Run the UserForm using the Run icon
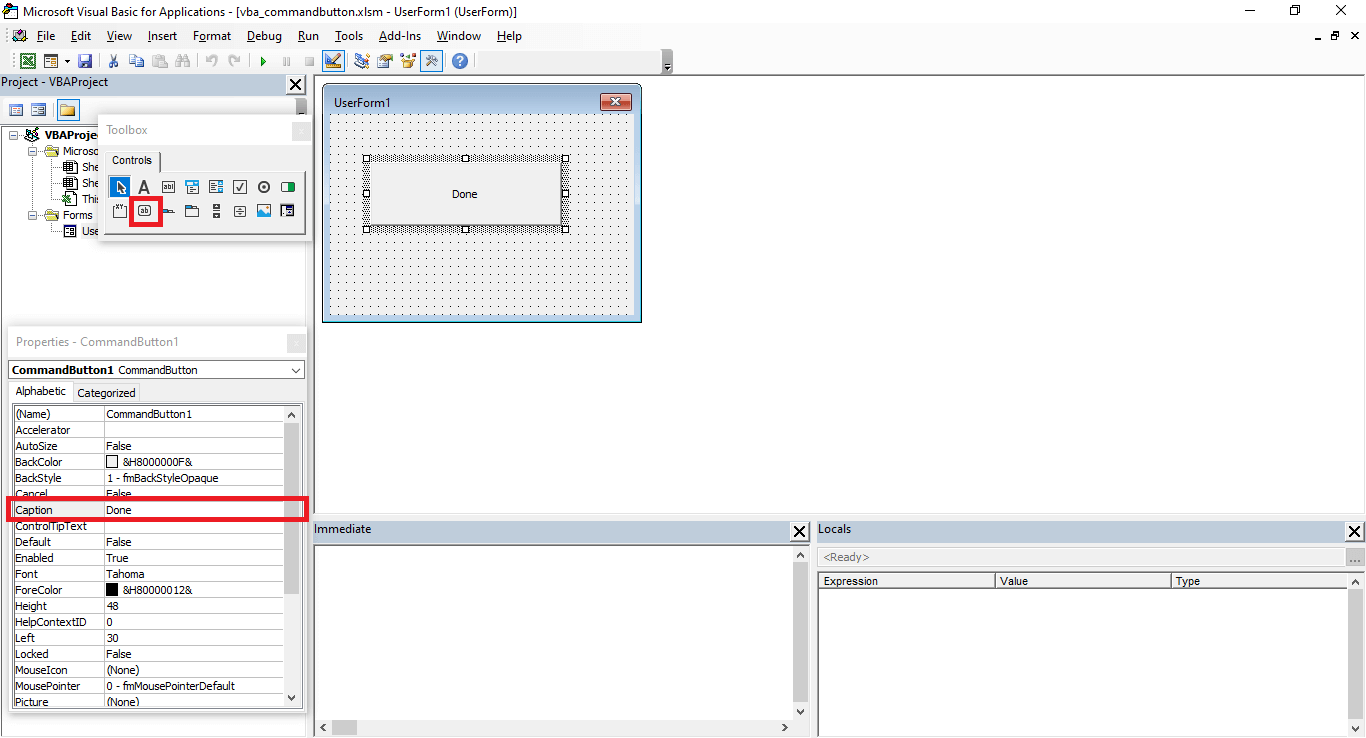The height and width of the screenshot is (738, 1366). tap(263, 60)
